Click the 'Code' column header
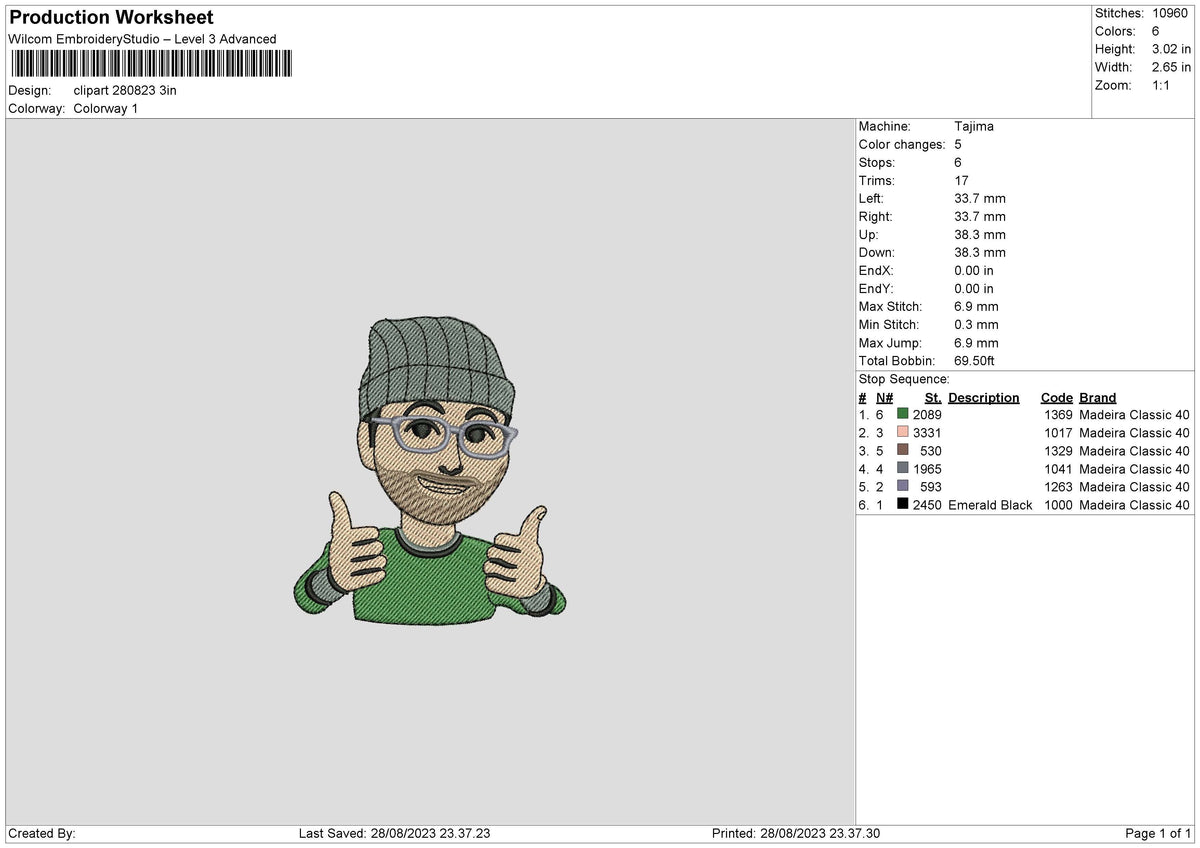 coord(1056,397)
